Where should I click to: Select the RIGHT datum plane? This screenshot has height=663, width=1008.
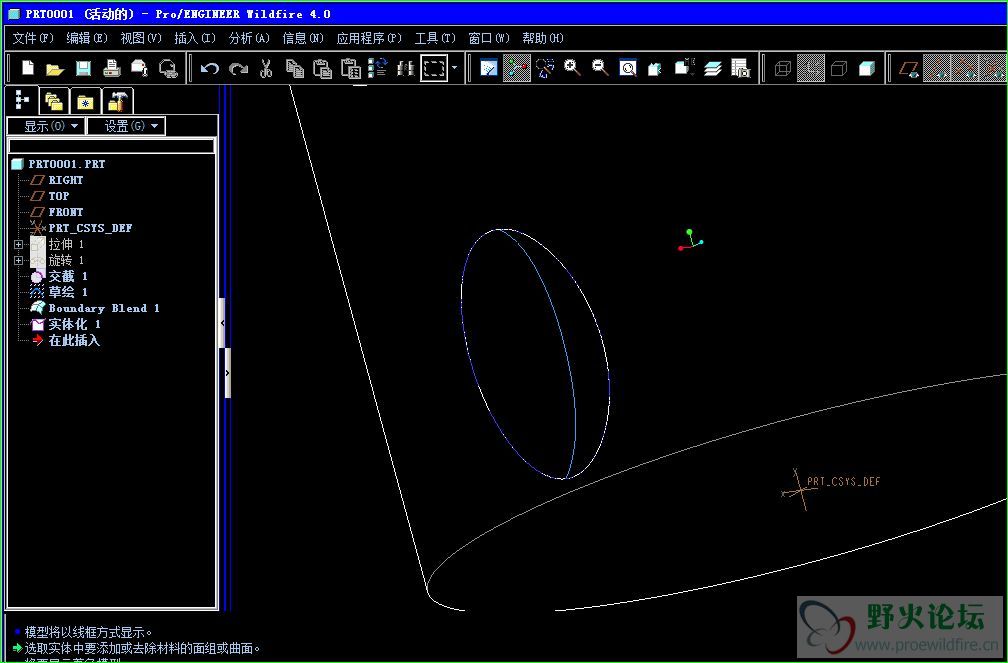(x=66, y=180)
